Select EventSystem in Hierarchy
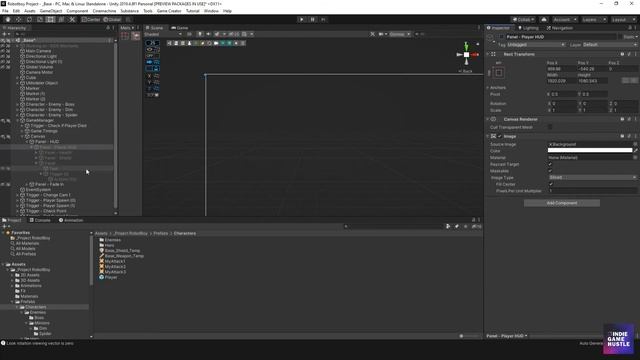This screenshot has height=360, width=640. [38, 190]
